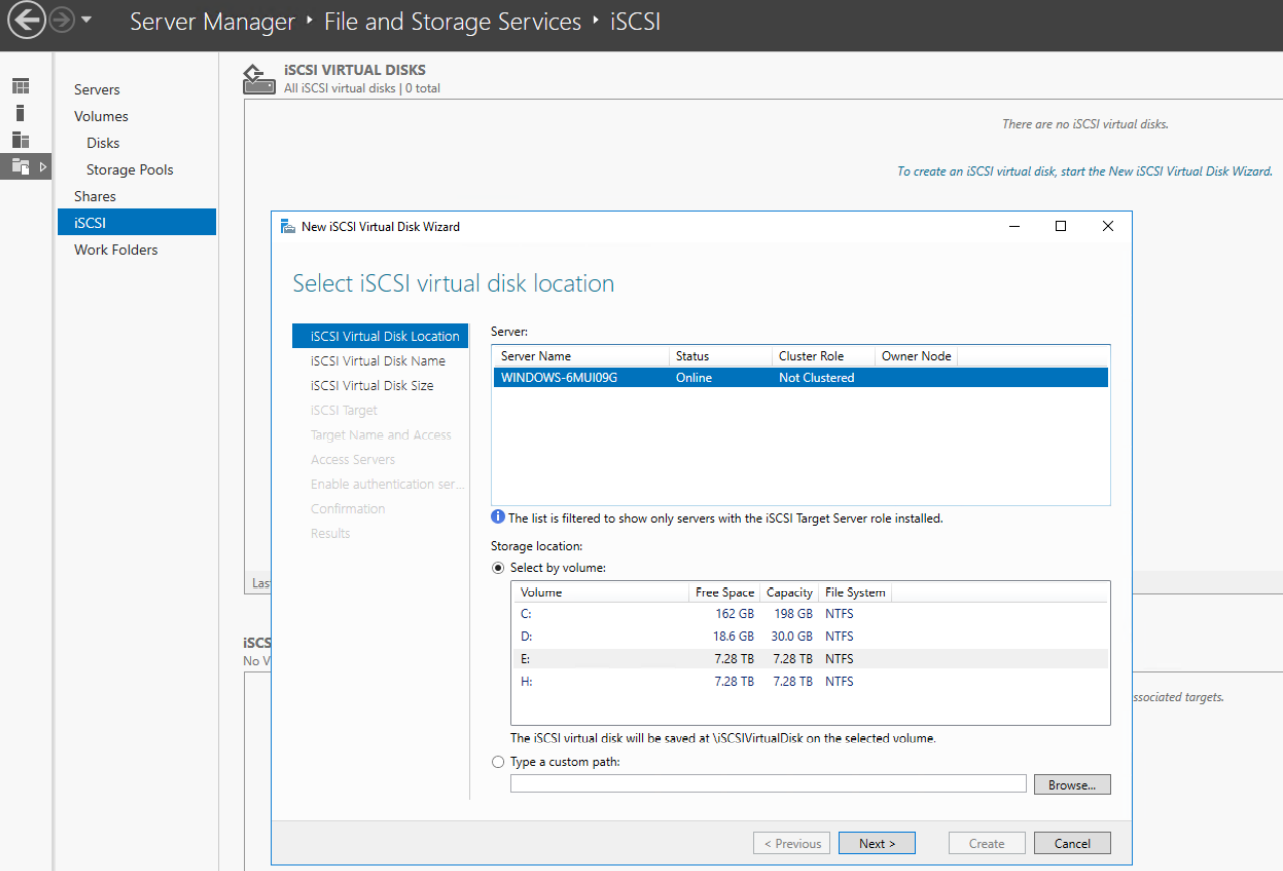The width and height of the screenshot is (1283, 871).
Task: Expand File and Storage Services flyout arrow
Action: click(43, 167)
